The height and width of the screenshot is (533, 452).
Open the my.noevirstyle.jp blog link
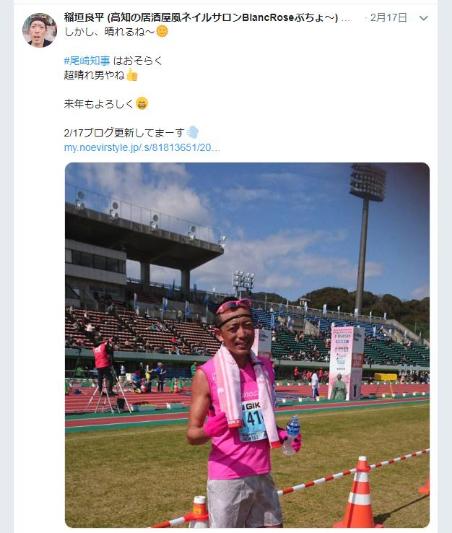tap(142, 148)
